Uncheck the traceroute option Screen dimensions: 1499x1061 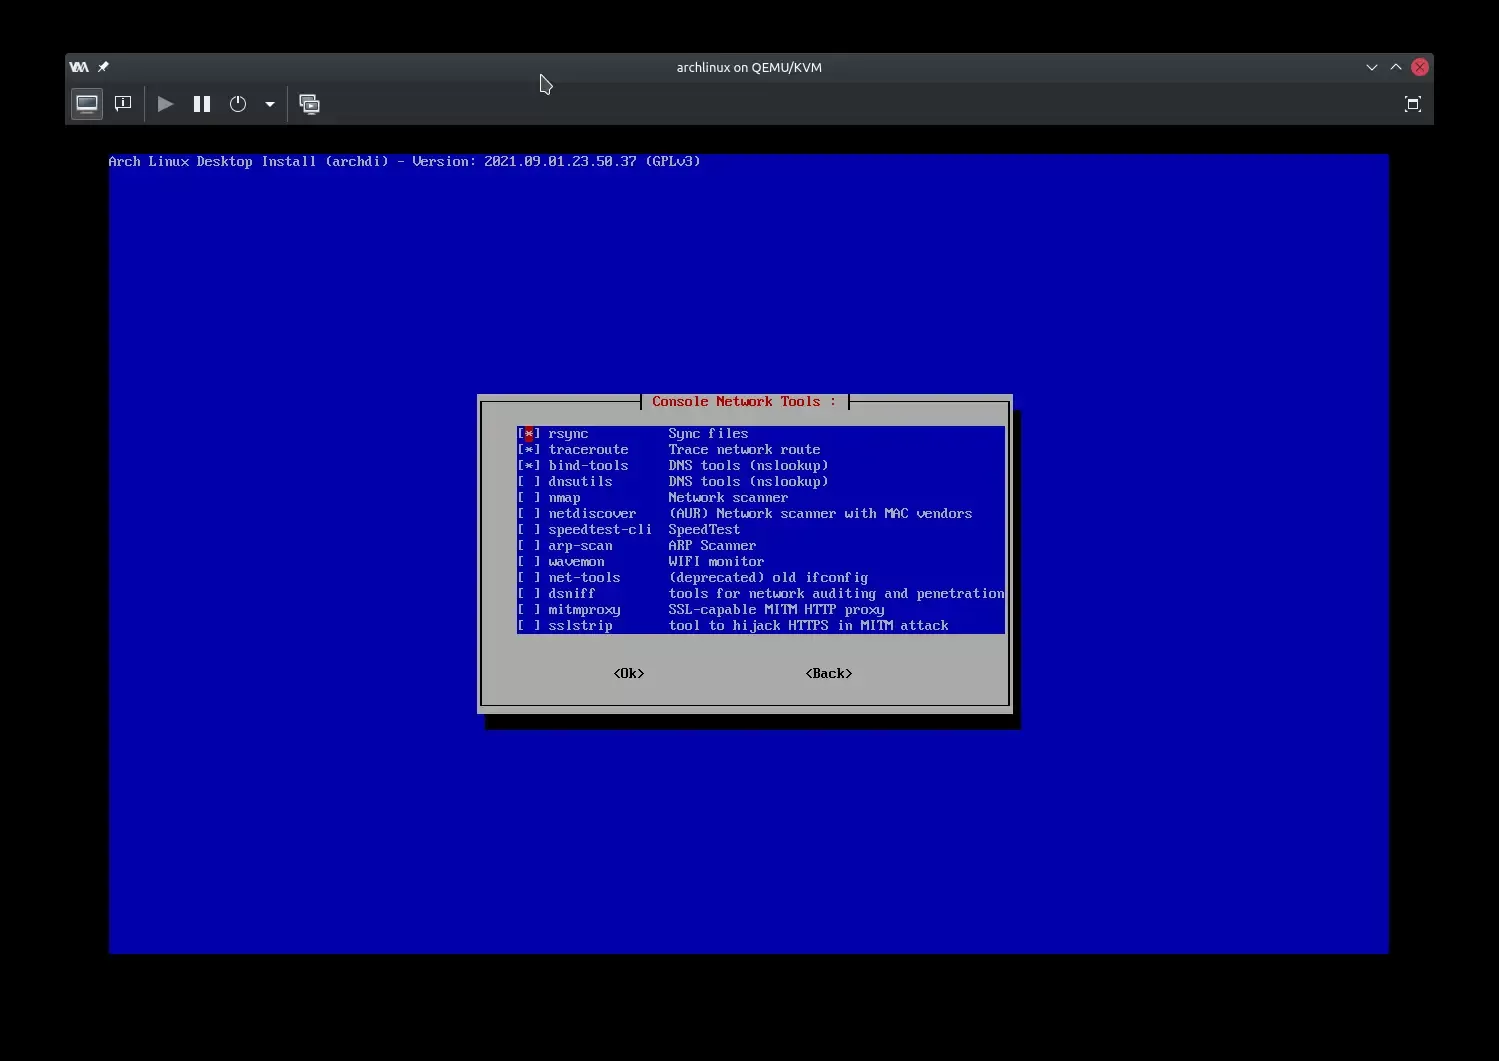(529, 450)
